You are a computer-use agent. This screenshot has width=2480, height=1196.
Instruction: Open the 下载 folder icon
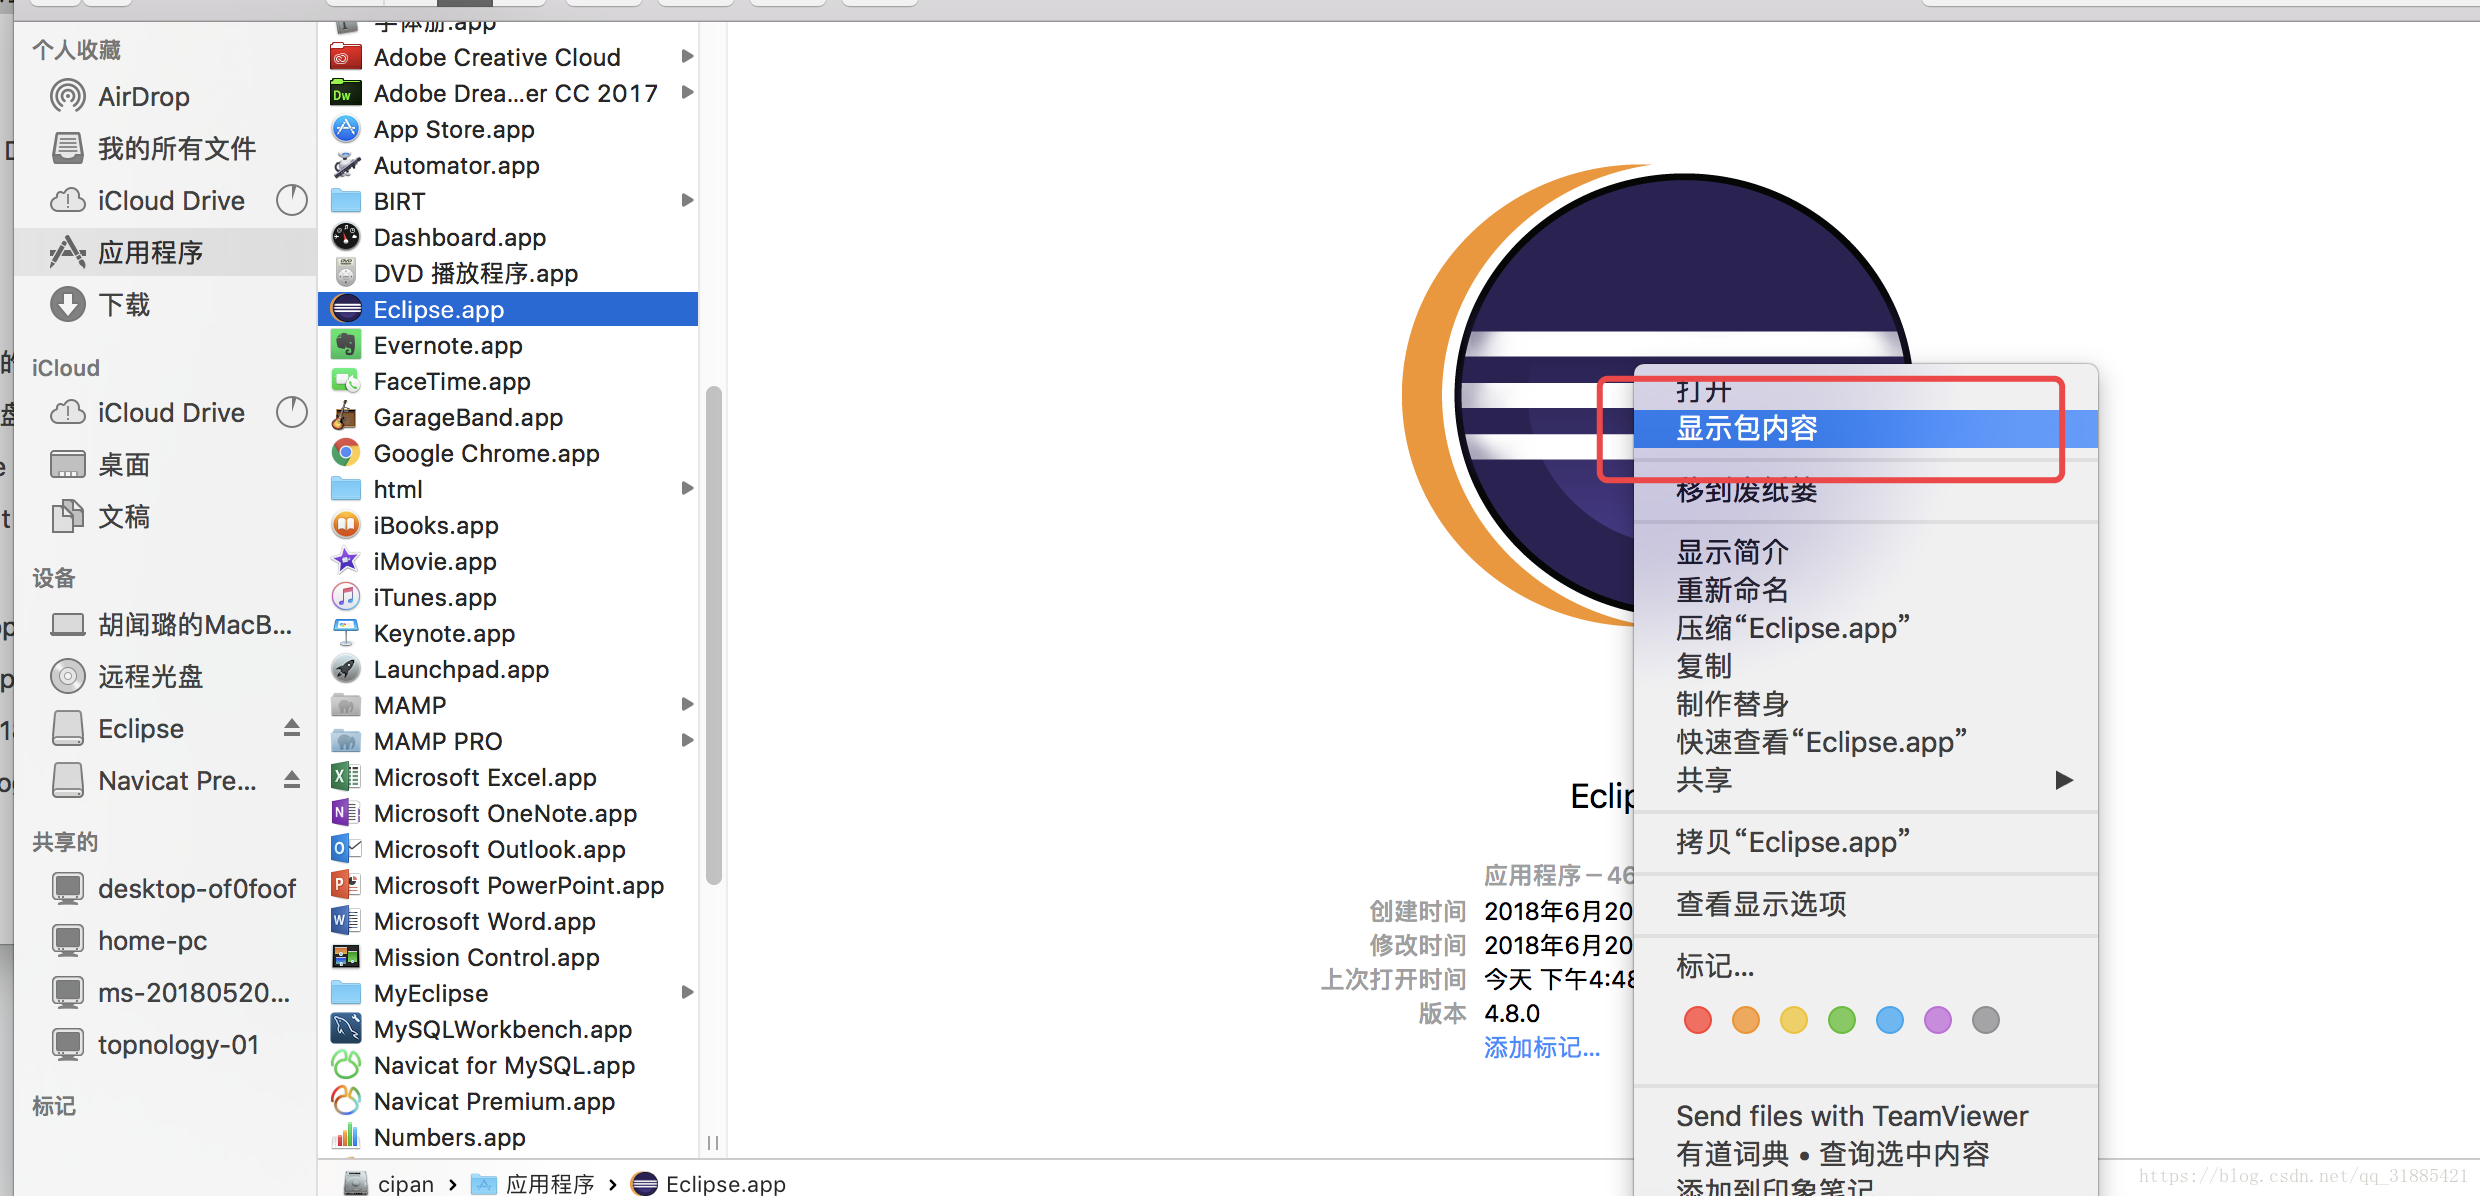pyautogui.click(x=68, y=305)
